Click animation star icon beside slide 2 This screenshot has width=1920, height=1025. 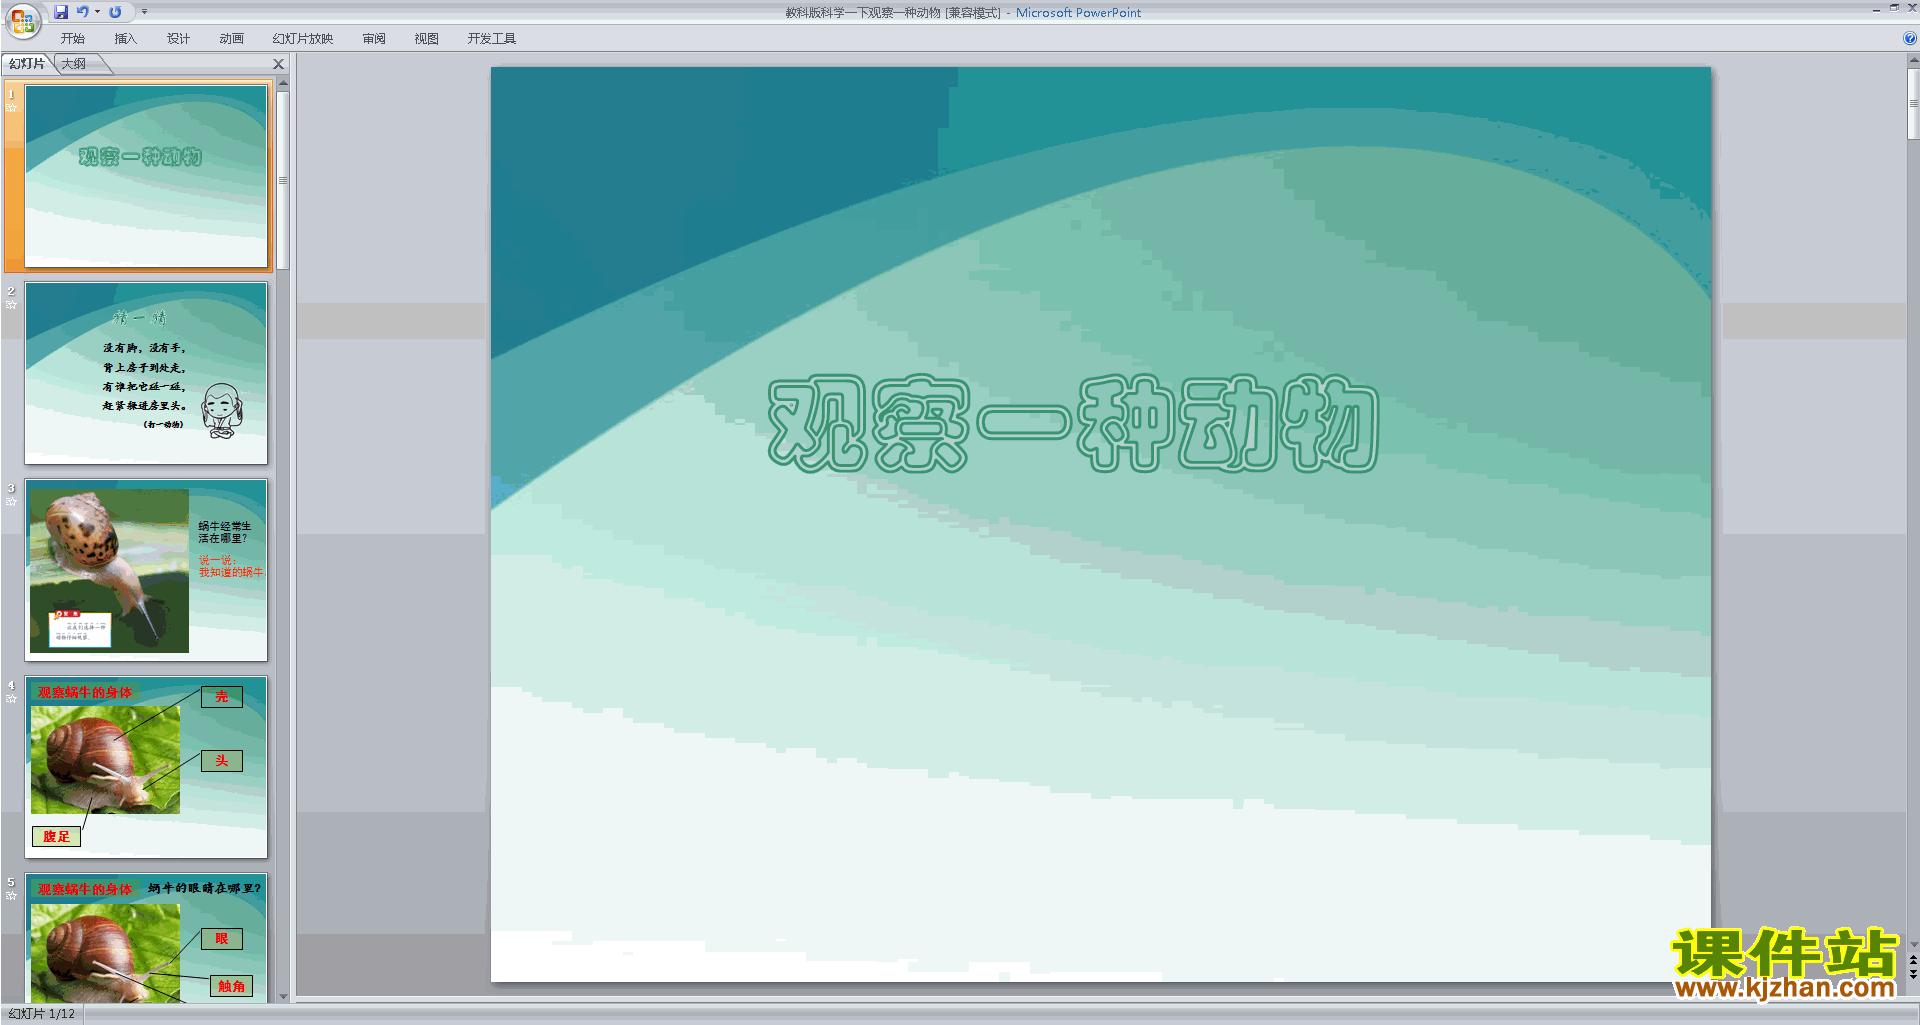pos(11,304)
